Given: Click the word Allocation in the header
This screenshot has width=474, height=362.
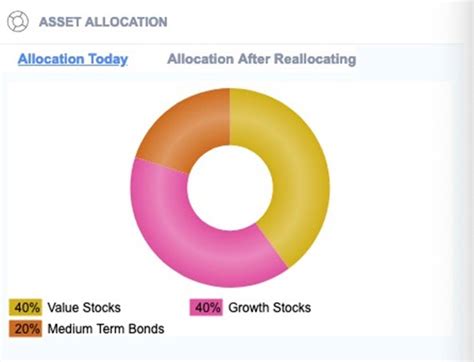Looking at the screenshot, I should (126, 22).
